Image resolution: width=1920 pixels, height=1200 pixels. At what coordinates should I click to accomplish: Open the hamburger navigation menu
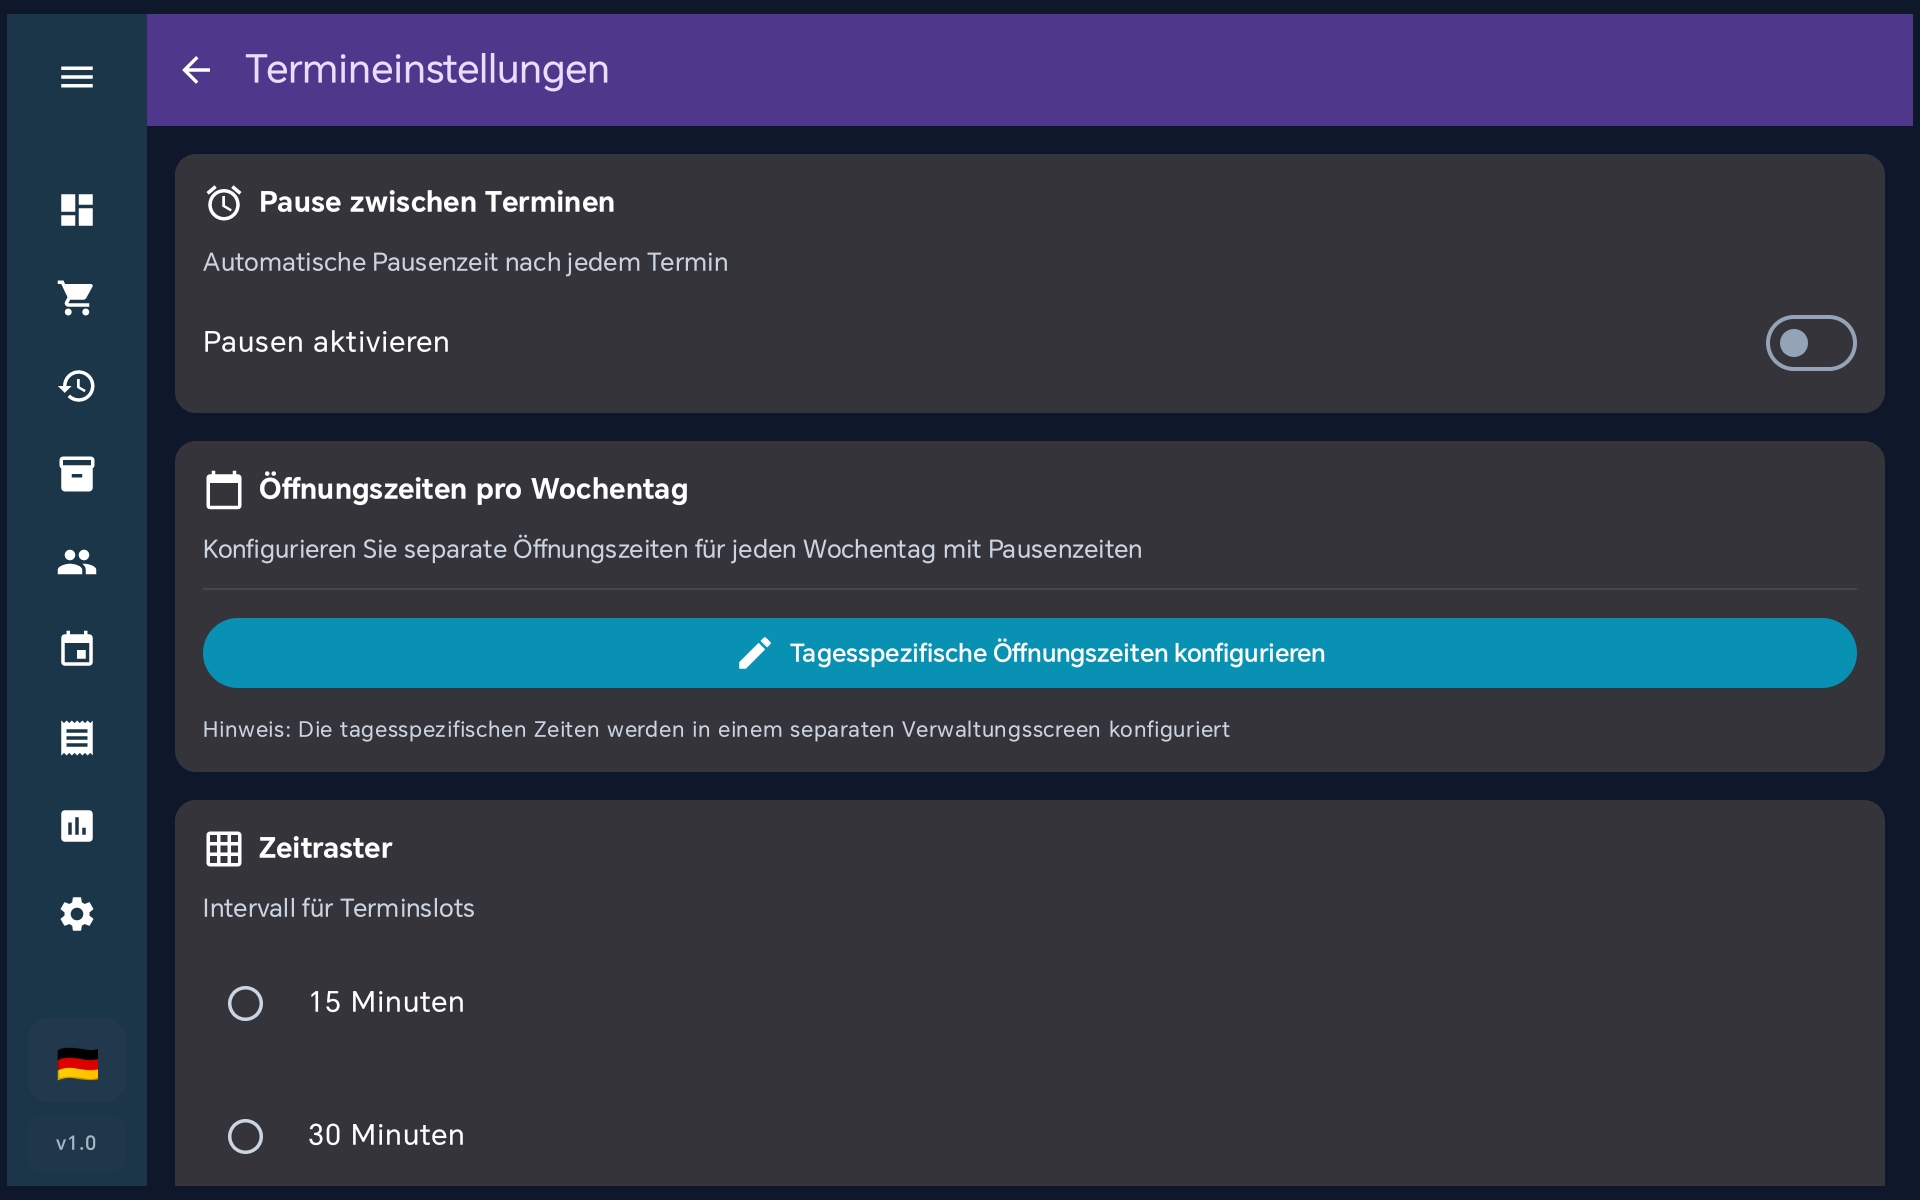click(x=76, y=76)
